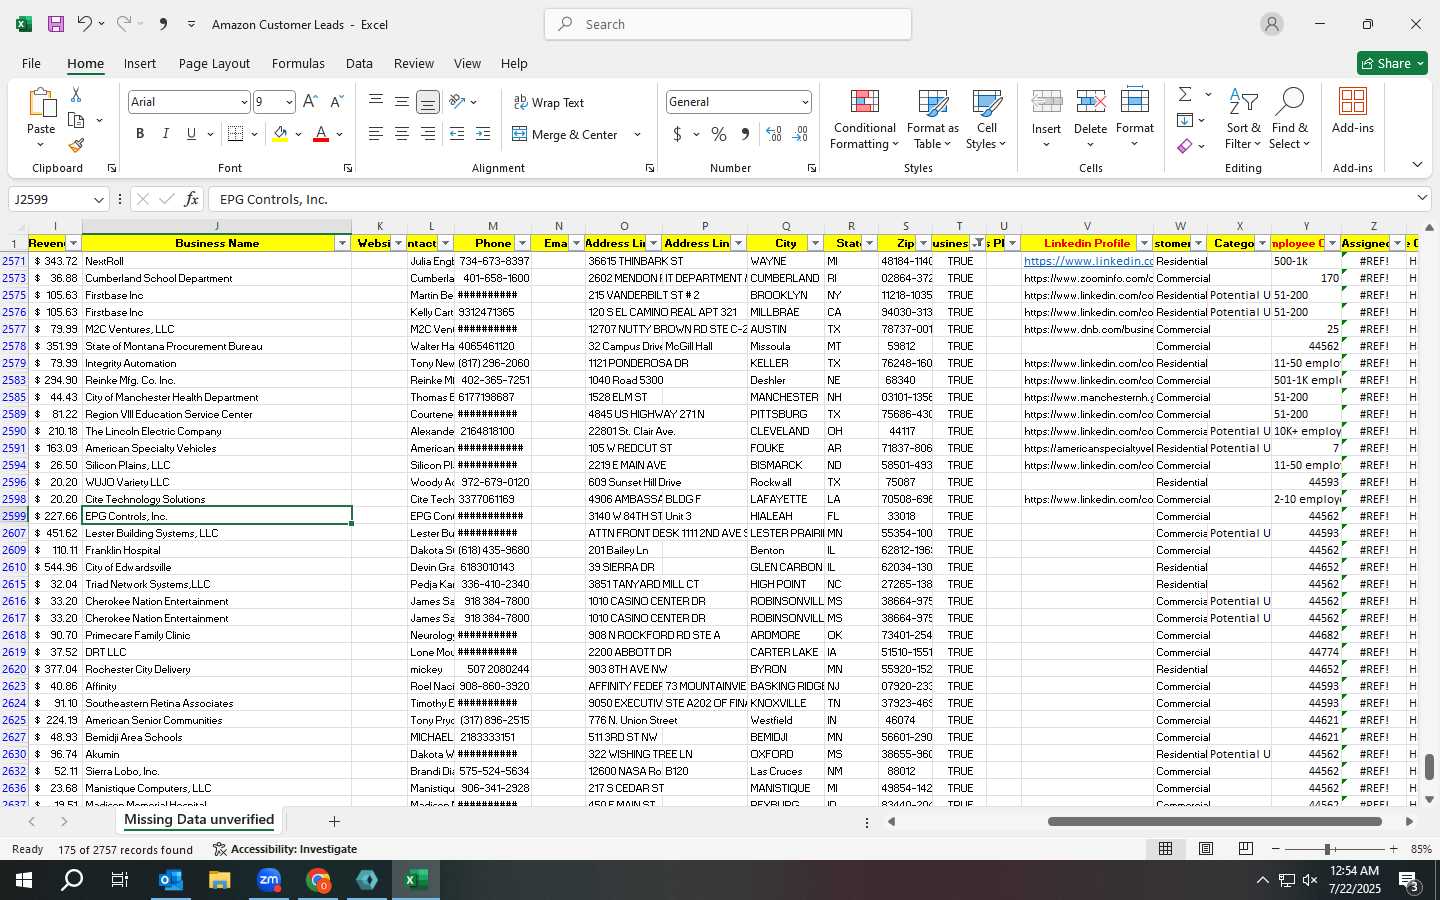The width and height of the screenshot is (1440, 900).
Task: Insert cells using the Insert icon
Action: [1046, 102]
